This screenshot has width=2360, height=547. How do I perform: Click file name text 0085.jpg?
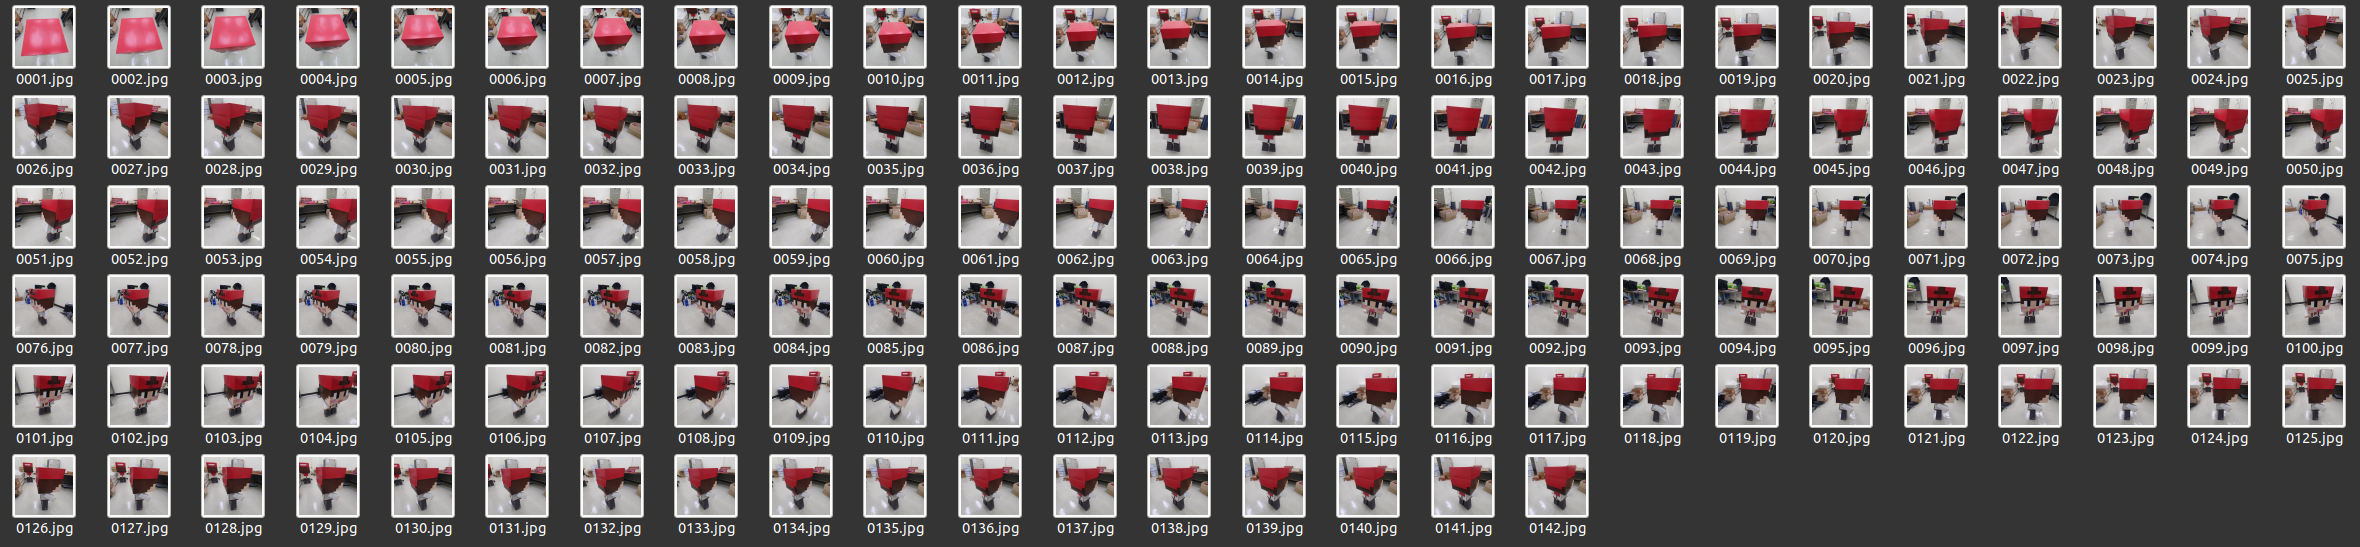coord(895,348)
